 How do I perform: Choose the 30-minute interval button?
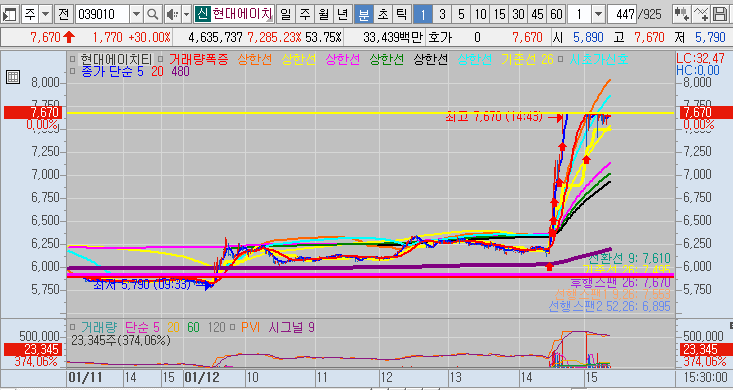pyautogui.click(x=518, y=14)
